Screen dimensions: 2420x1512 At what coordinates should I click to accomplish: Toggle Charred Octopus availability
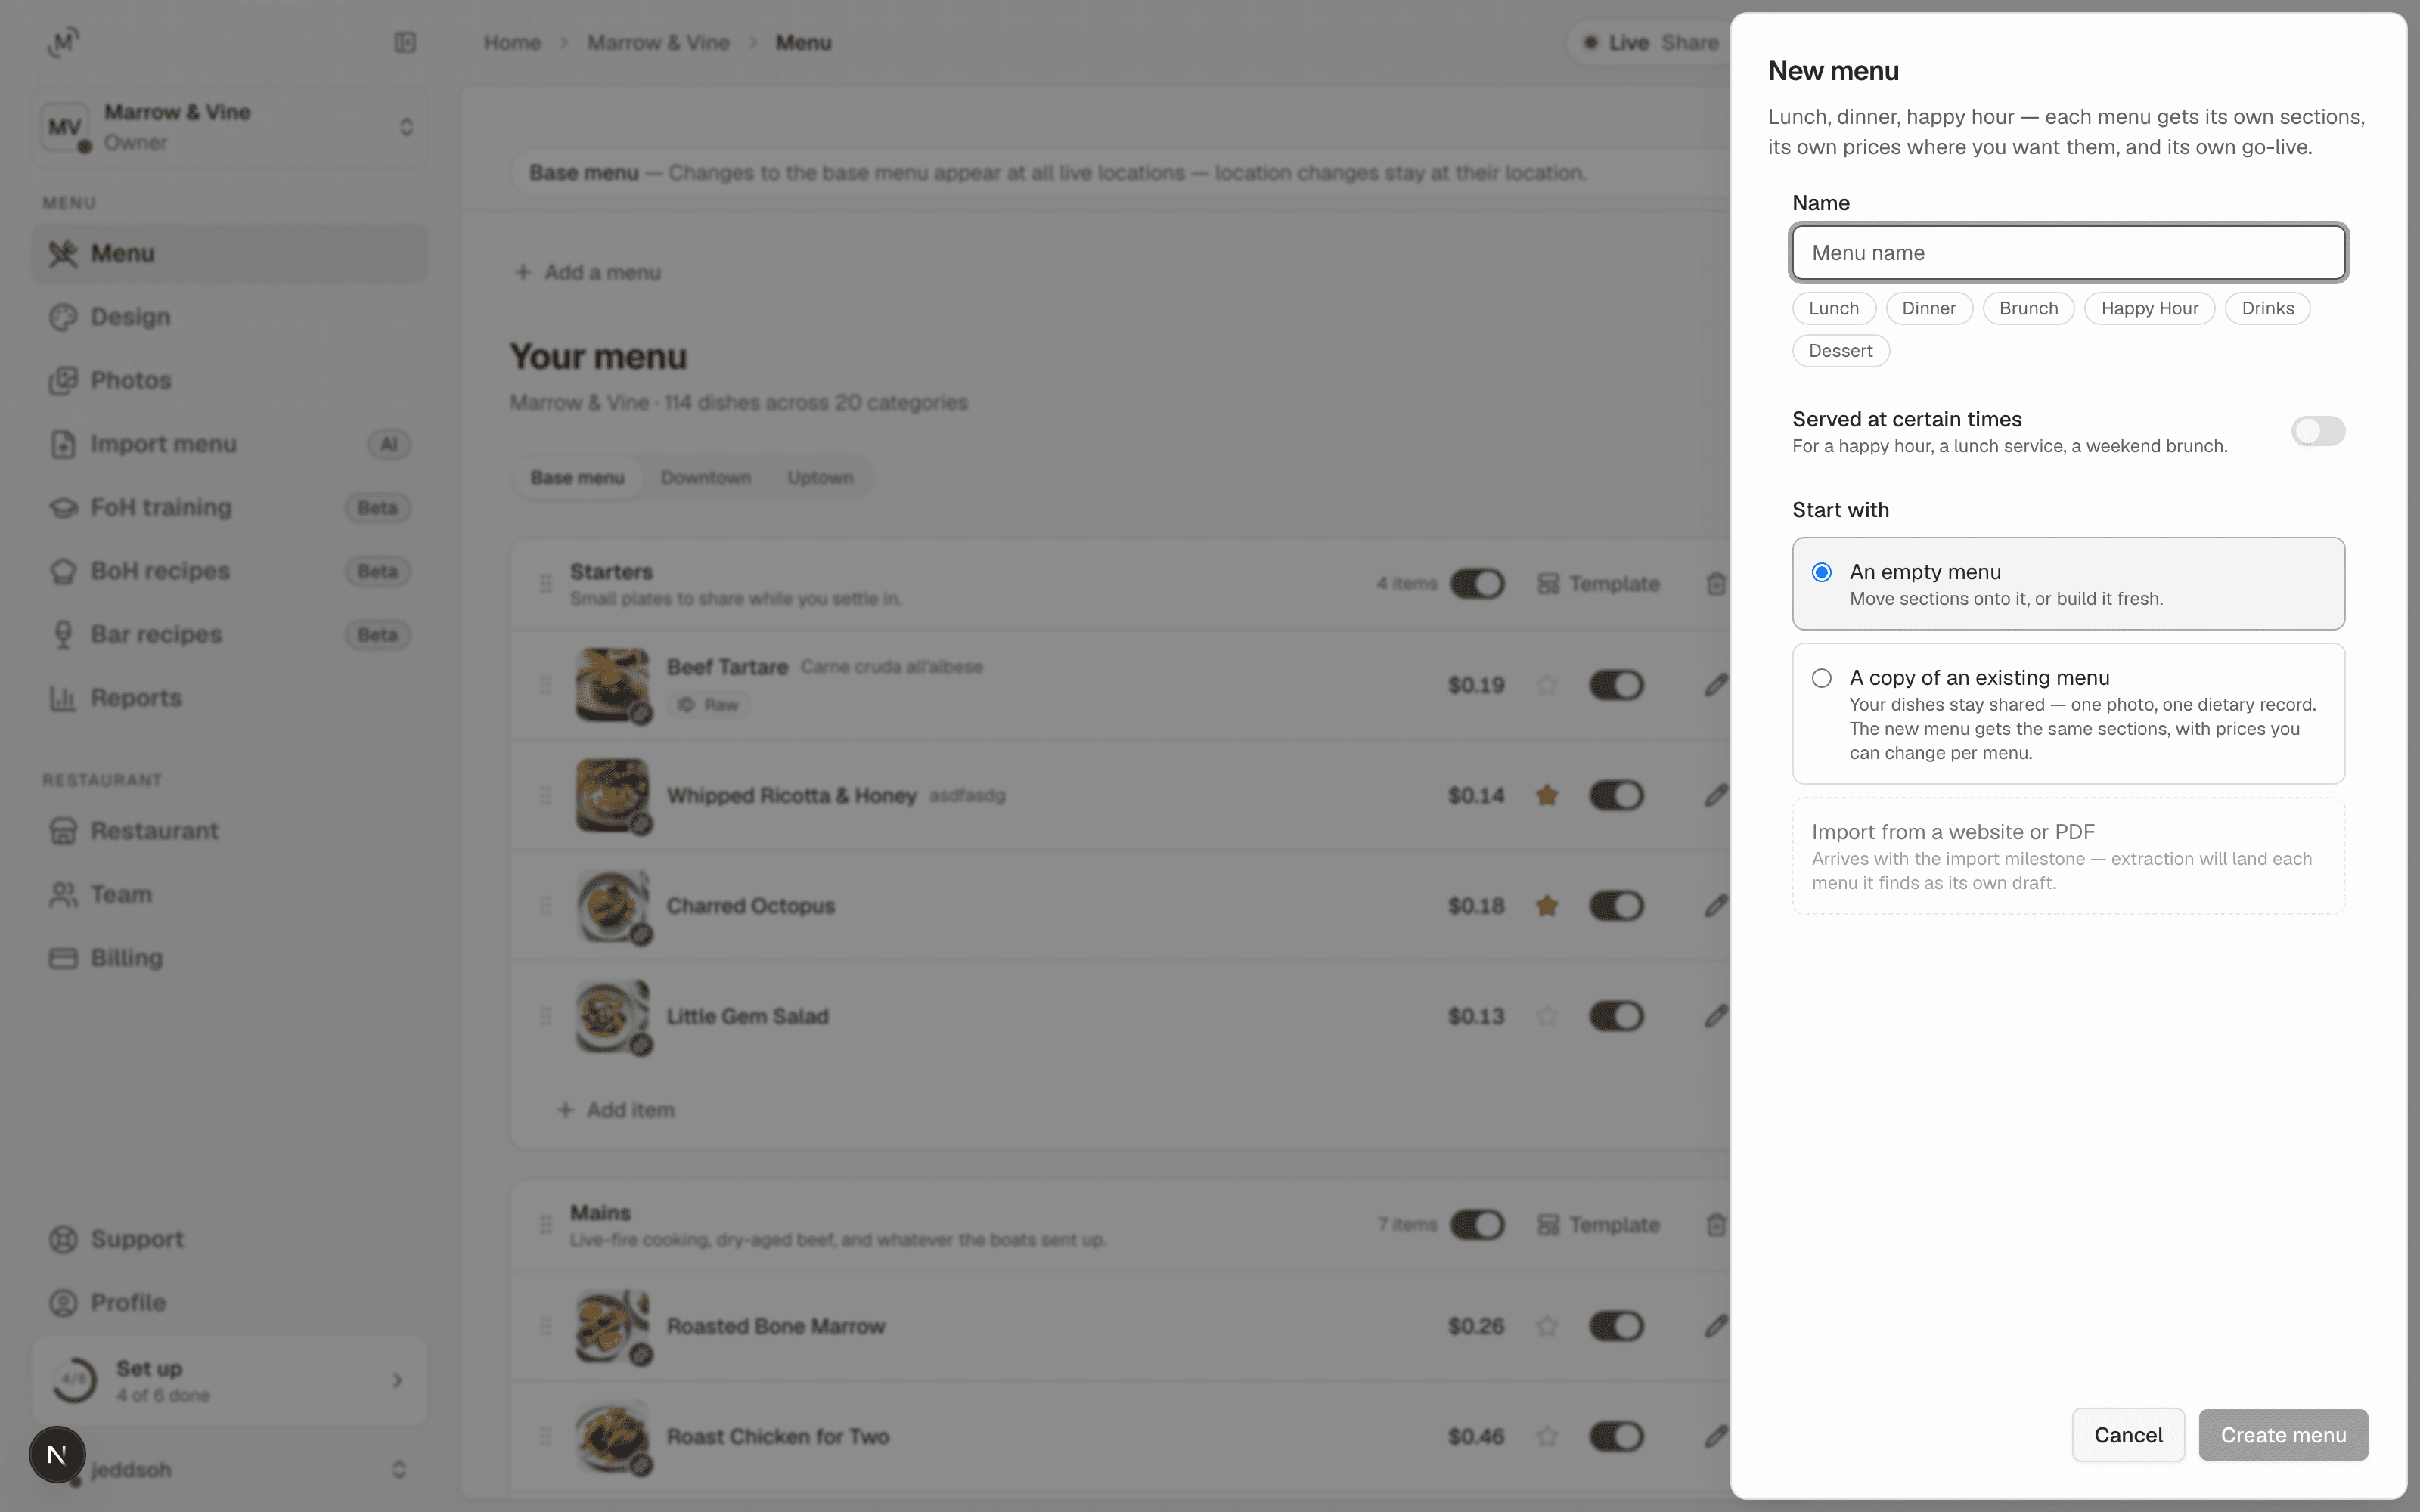[x=1616, y=906]
